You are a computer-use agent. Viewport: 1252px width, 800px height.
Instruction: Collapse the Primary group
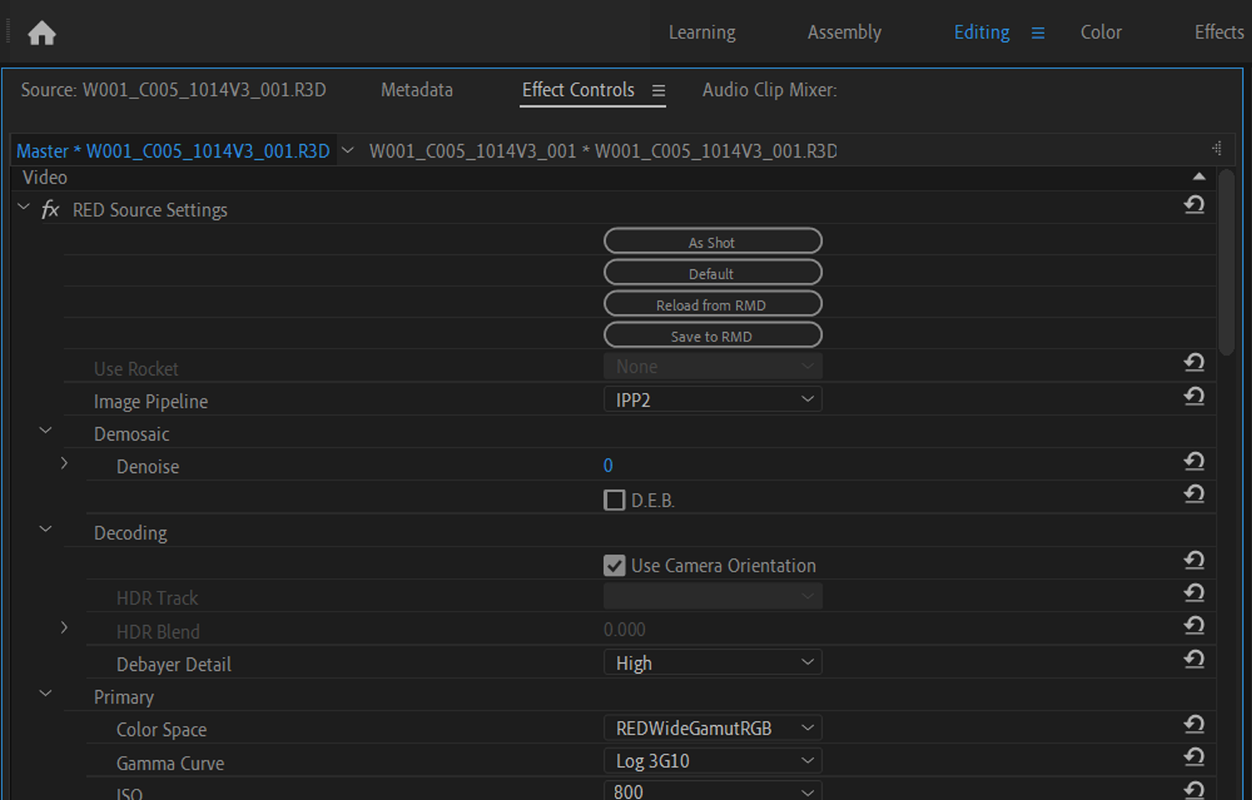pyautogui.click(x=45, y=694)
